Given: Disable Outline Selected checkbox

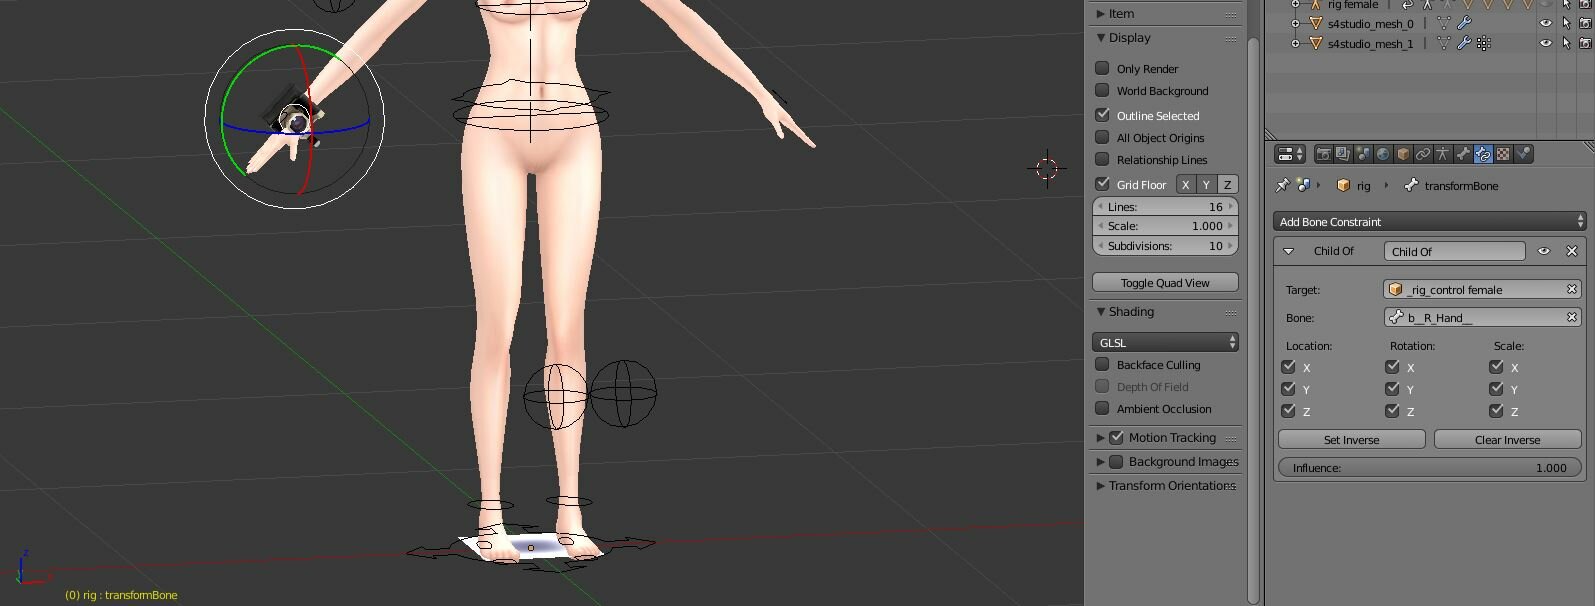Looking at the screenshot, I should 1102,115.
